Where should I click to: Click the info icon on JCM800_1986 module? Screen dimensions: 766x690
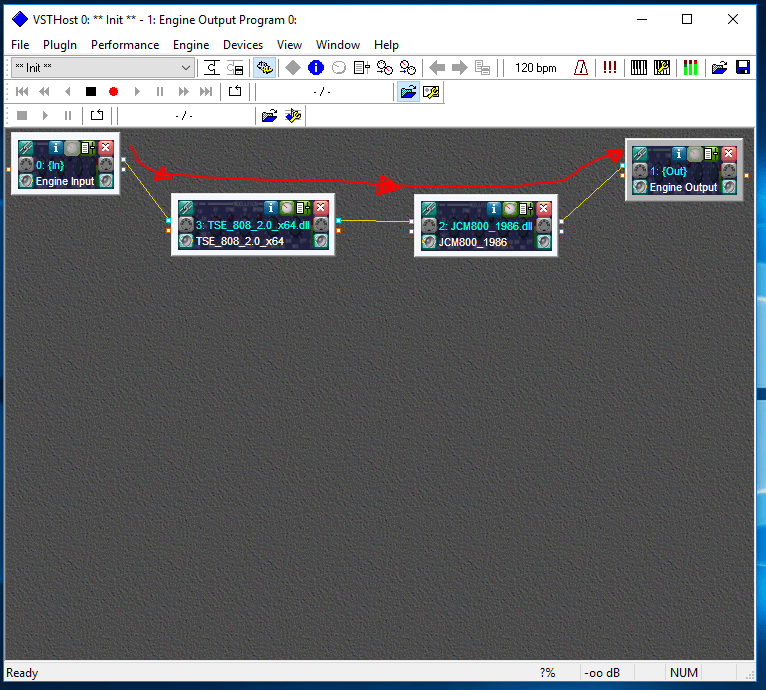pyautogui.click(x=493, y=209)
